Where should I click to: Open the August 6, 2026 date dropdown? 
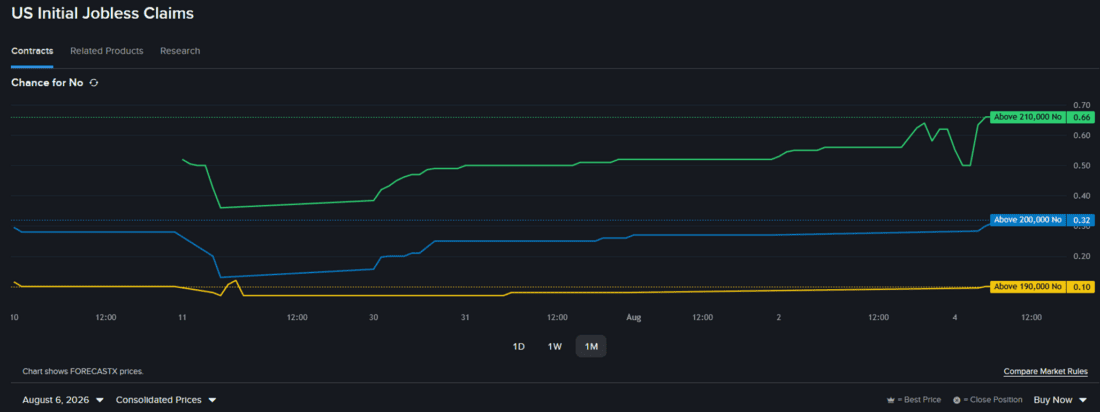tap(63, 400)
